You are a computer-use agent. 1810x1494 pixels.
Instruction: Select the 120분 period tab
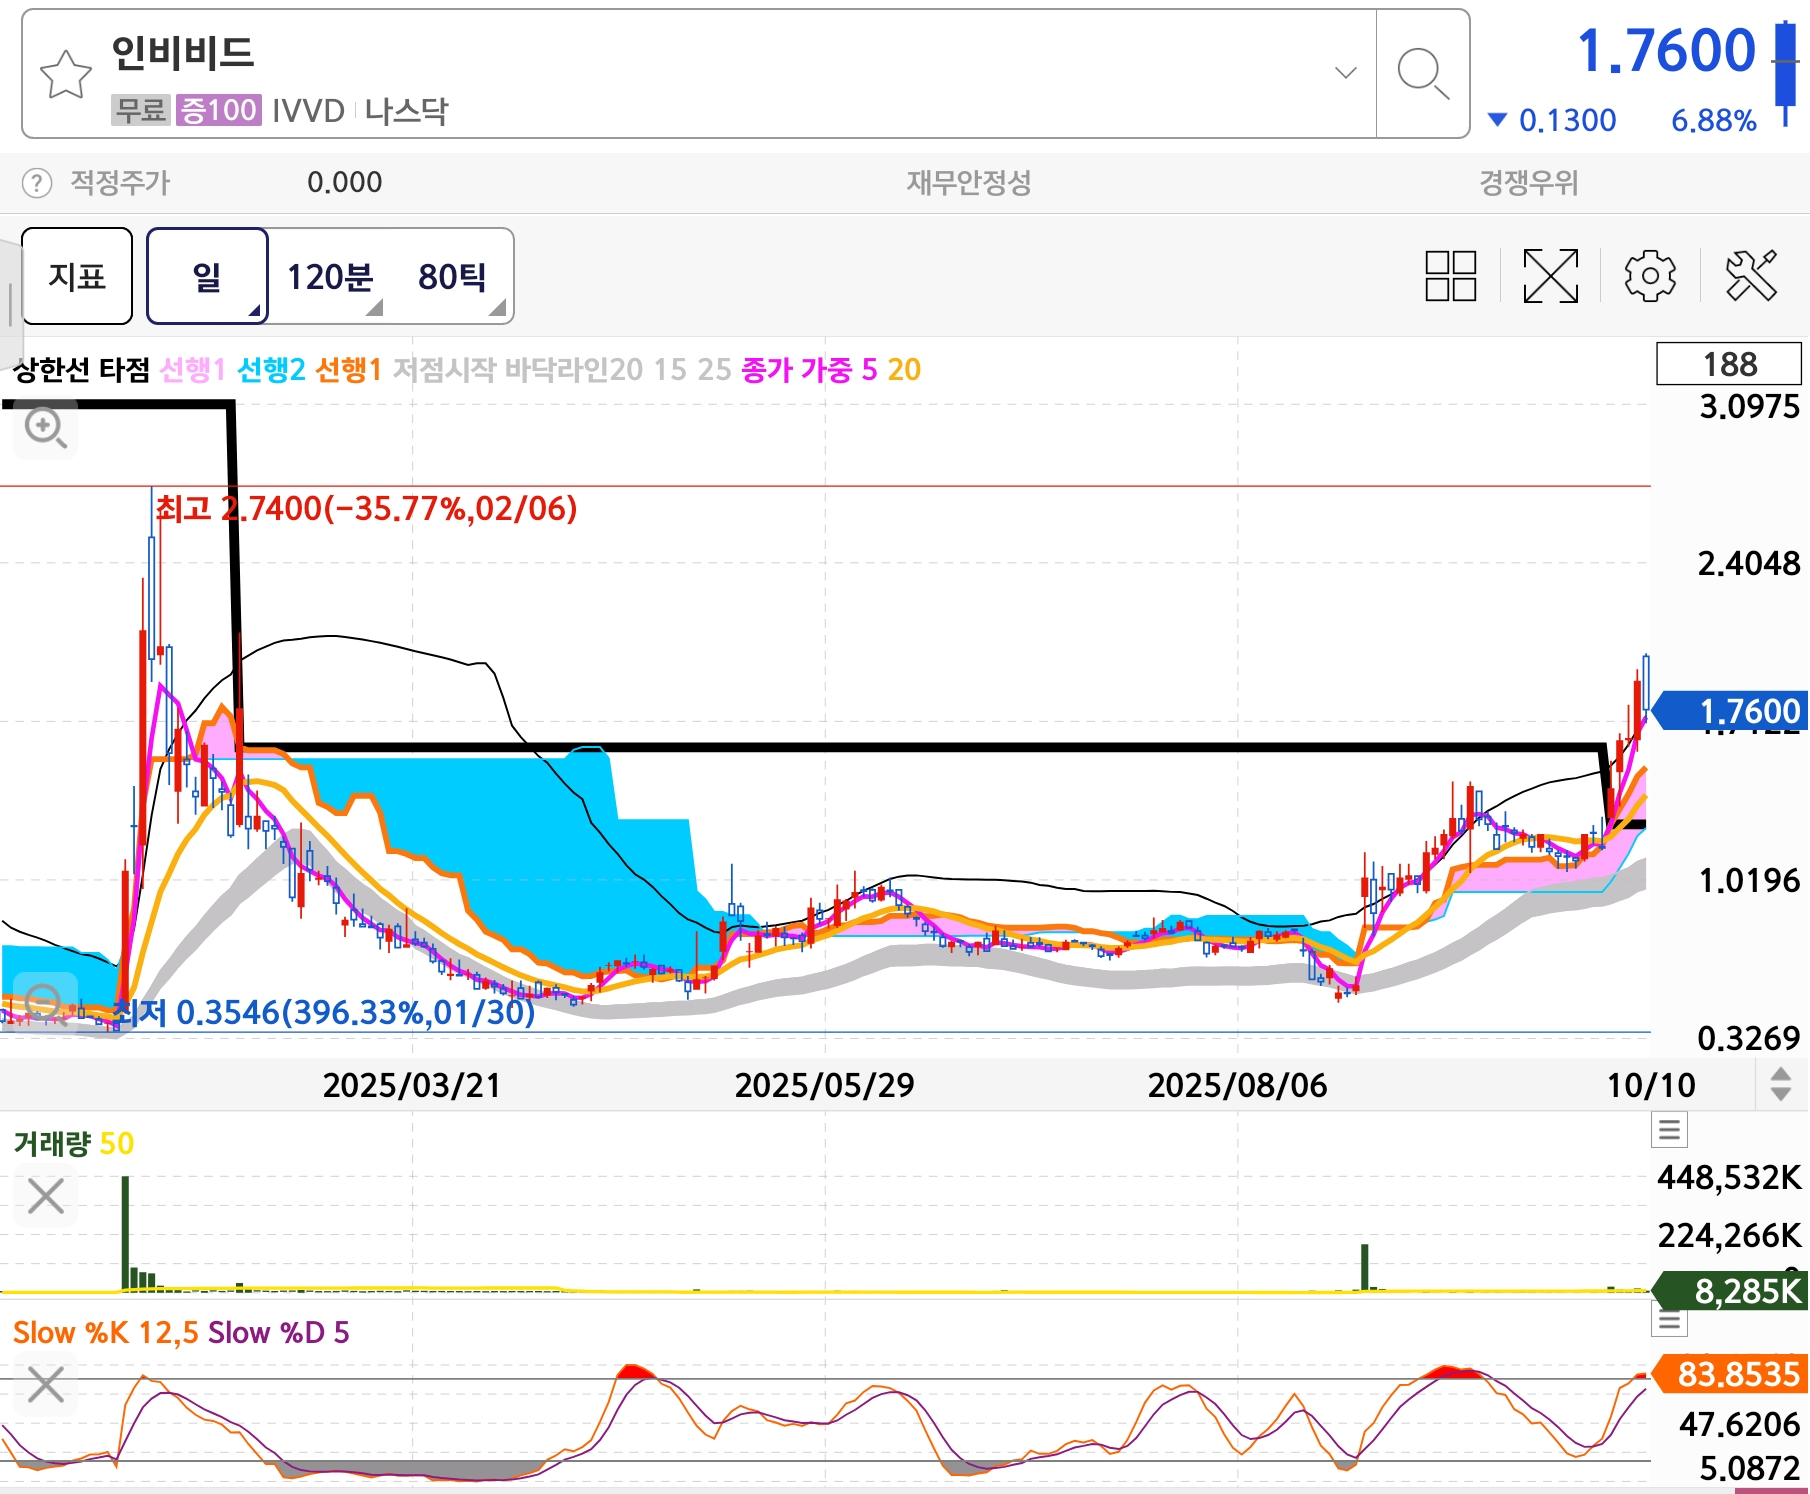click(330, 276)
